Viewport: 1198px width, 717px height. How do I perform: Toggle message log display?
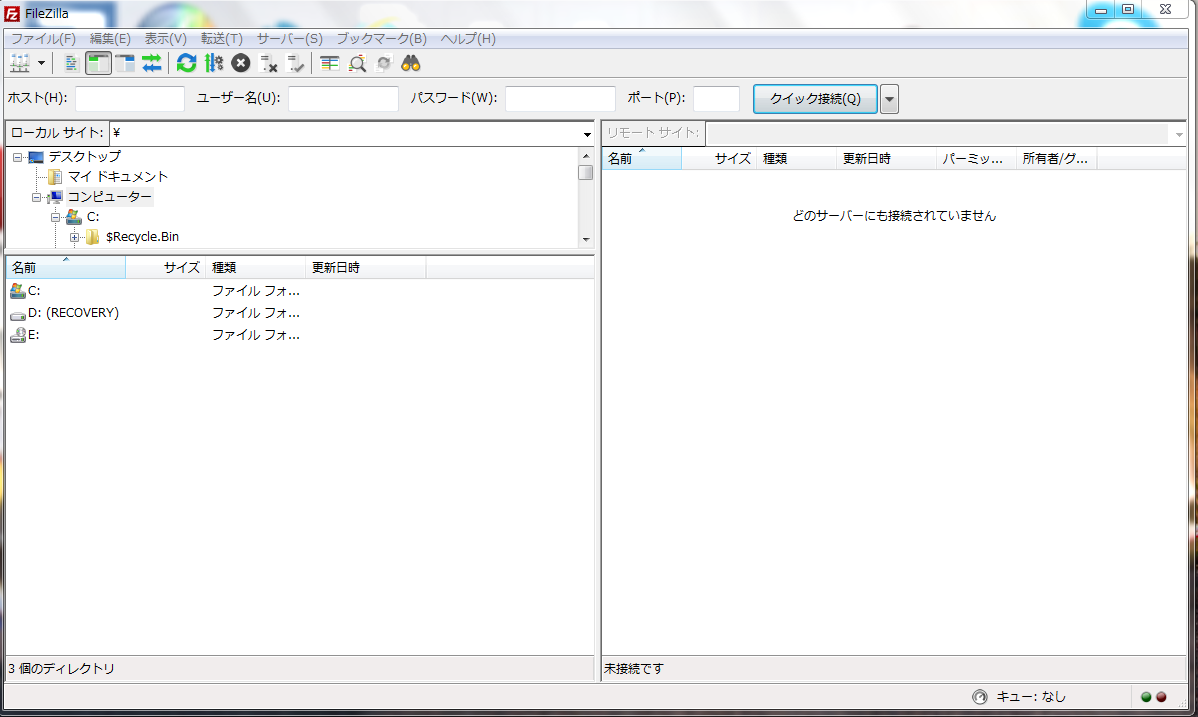point(71,64)
